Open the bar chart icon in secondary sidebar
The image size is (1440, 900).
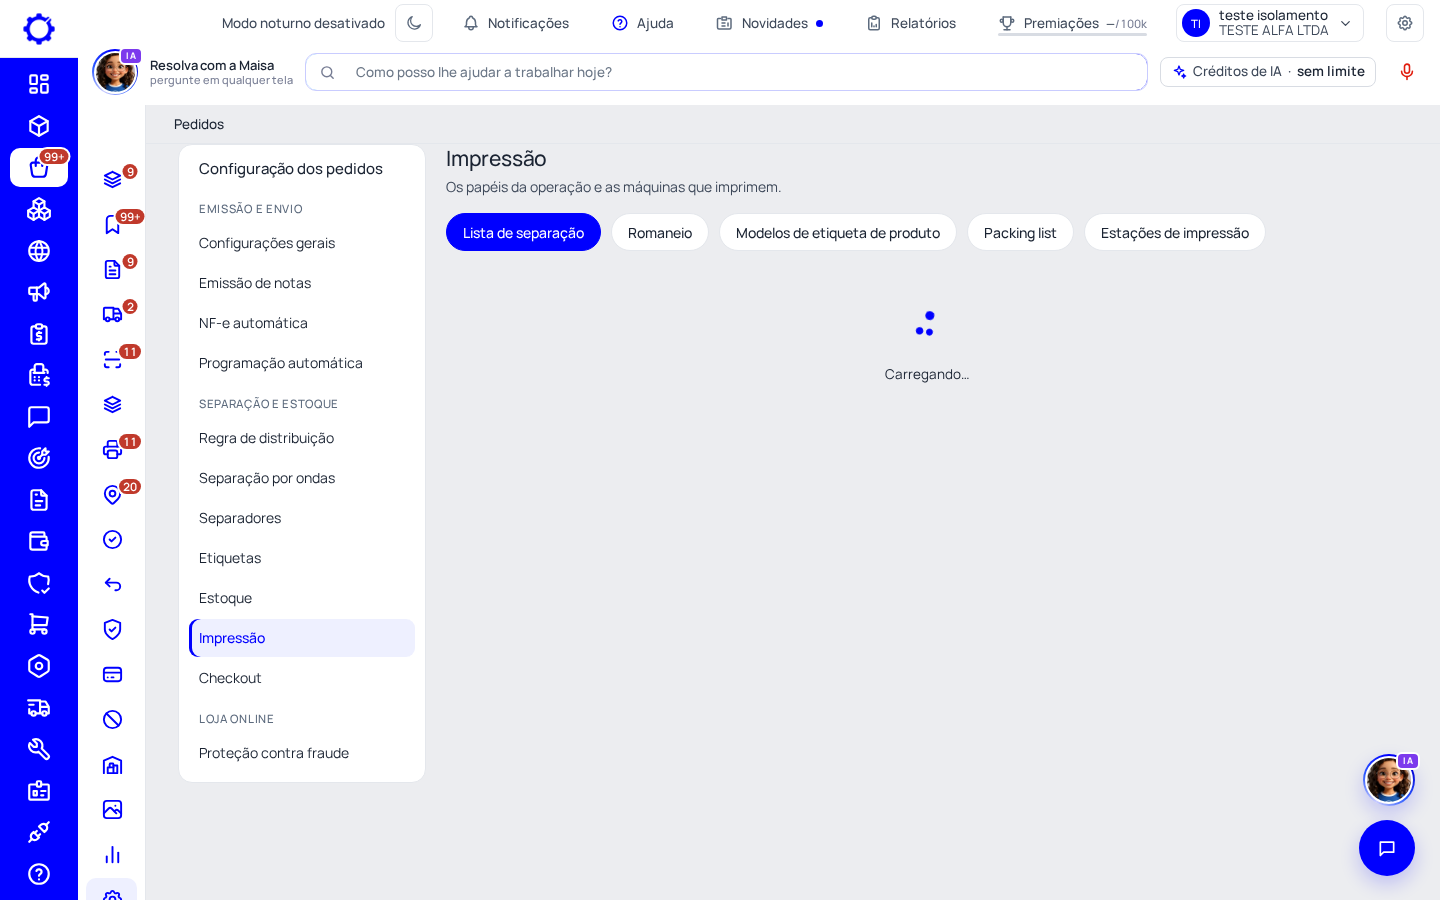click(113, 854)
